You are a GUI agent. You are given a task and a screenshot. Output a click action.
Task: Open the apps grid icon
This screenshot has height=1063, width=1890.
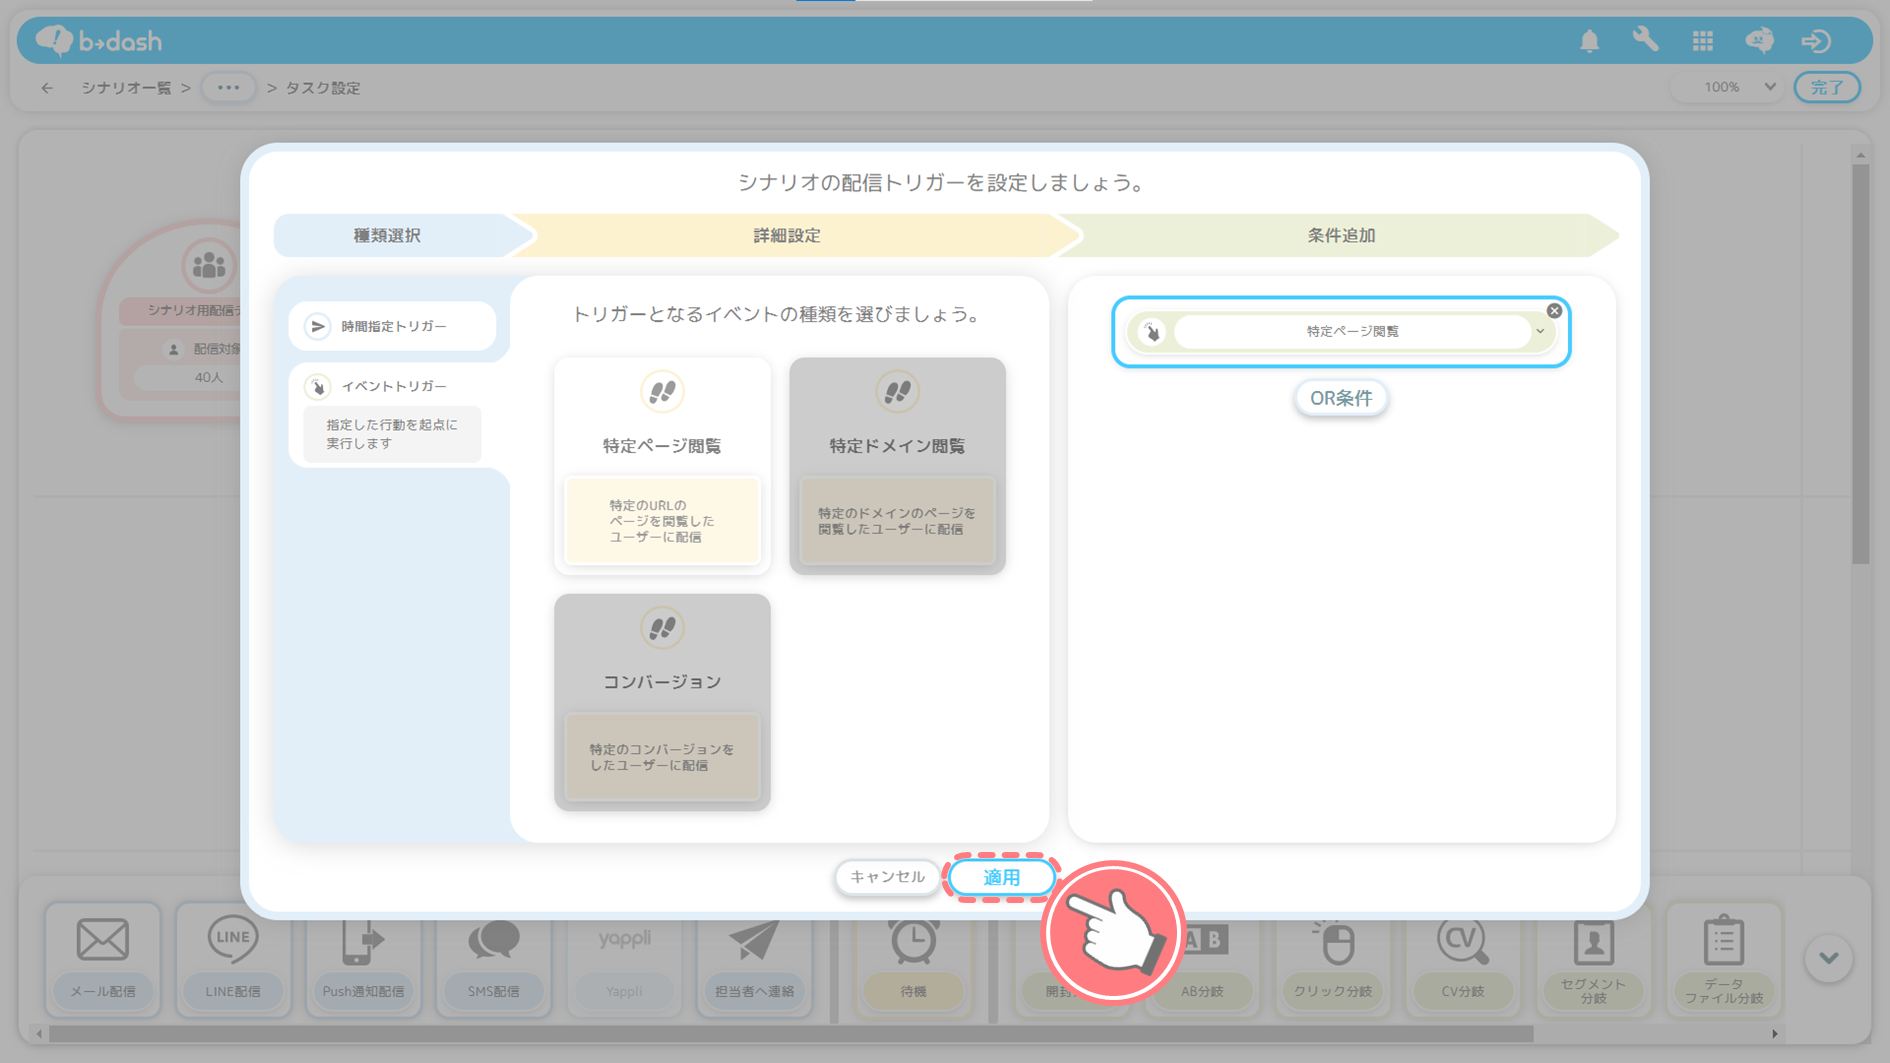click(x=1702, y=41)
